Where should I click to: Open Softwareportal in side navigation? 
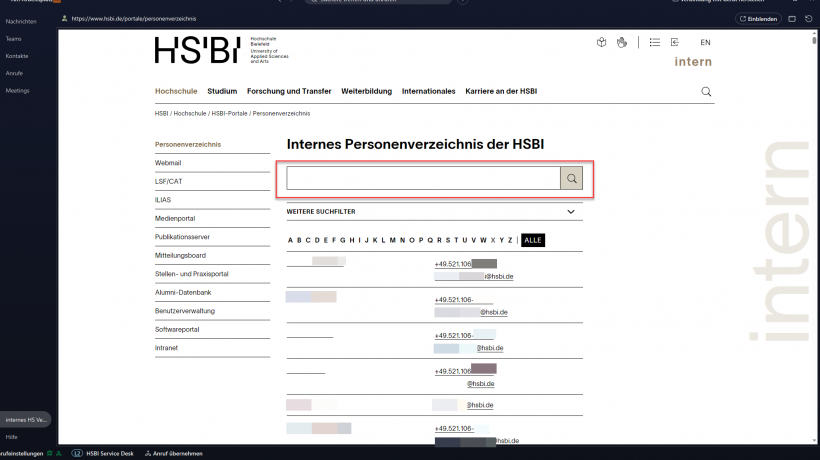pos(177,330)
